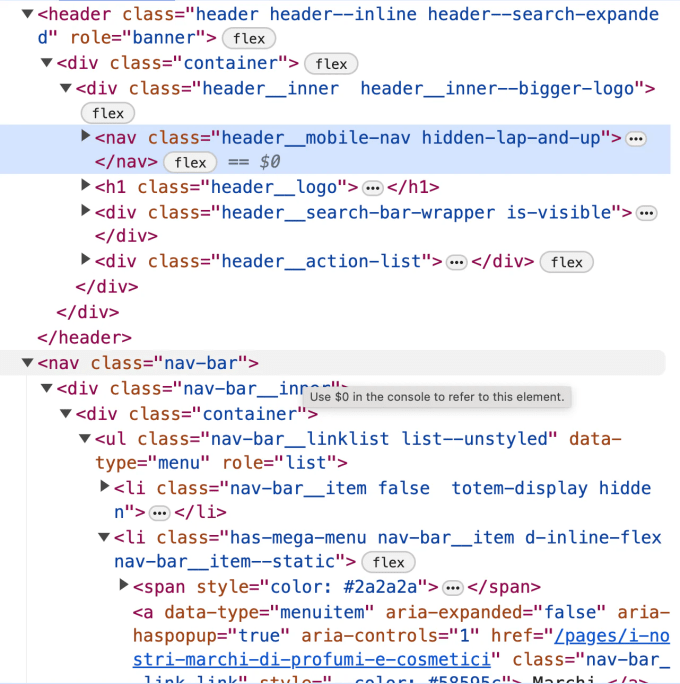Click the "== $0" console reference marker
The image size is (680, 684).
pos(254,162)
